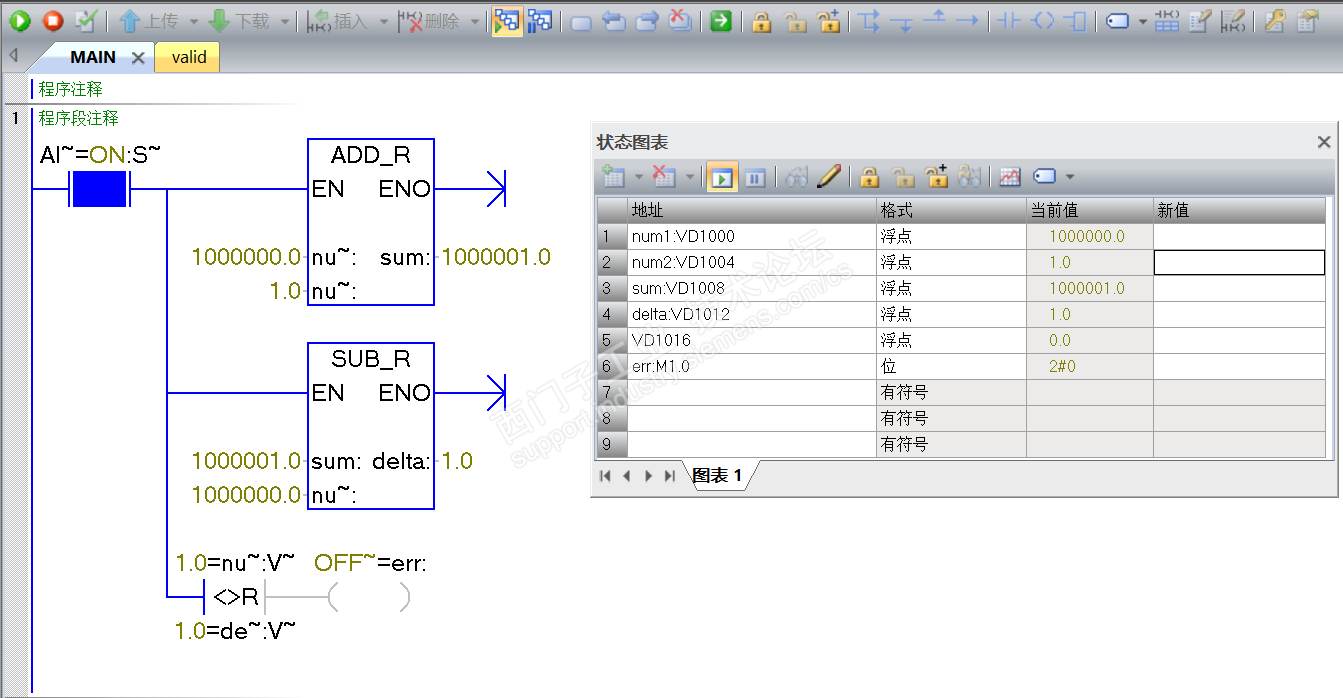The image size is (1343, 698).
Task: Toggle the symbol info table icon
Action: point(1167,21)
